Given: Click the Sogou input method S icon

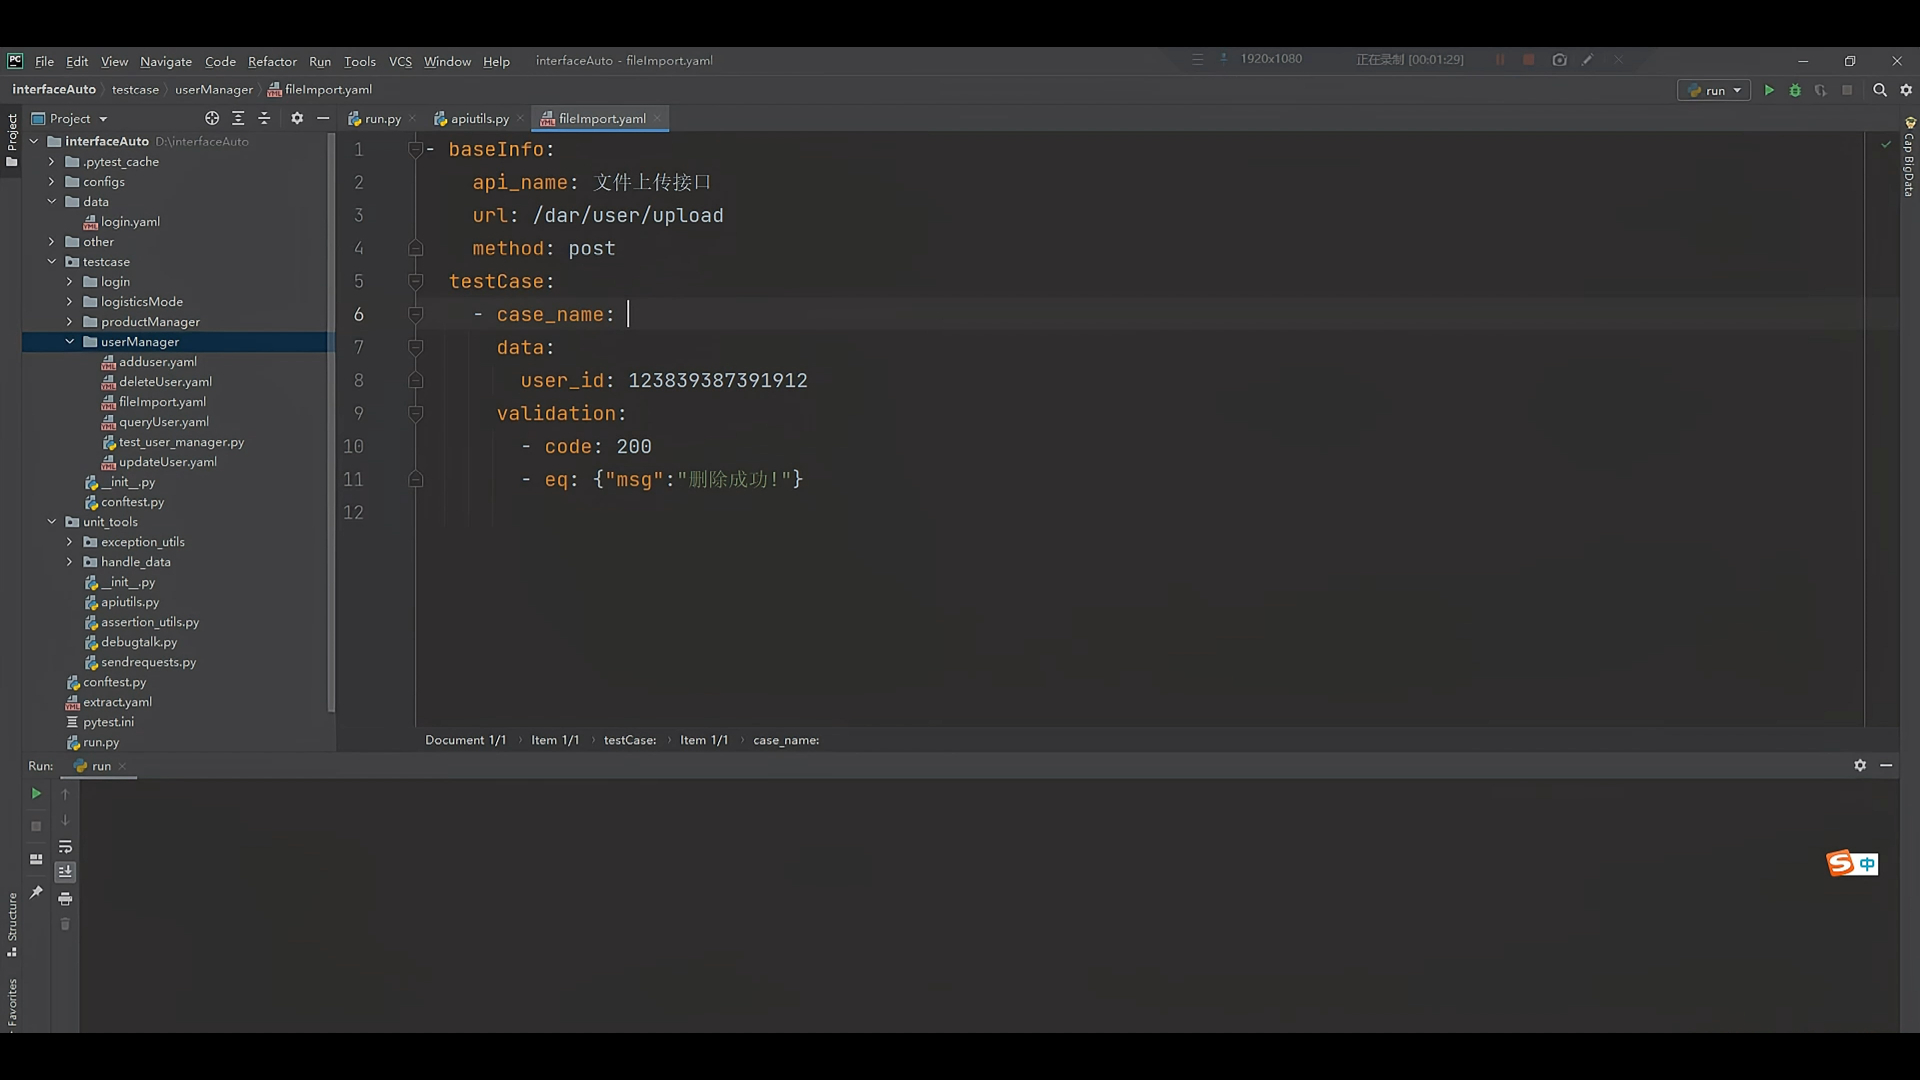Looking at the screenshot, I should (1840, 863).
